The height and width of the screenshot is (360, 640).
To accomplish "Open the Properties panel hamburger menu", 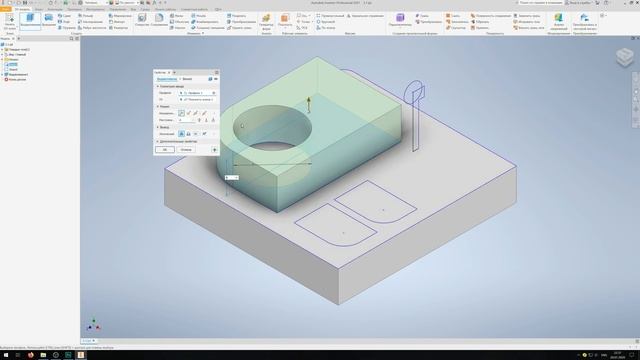I will (x=217, y=72).
